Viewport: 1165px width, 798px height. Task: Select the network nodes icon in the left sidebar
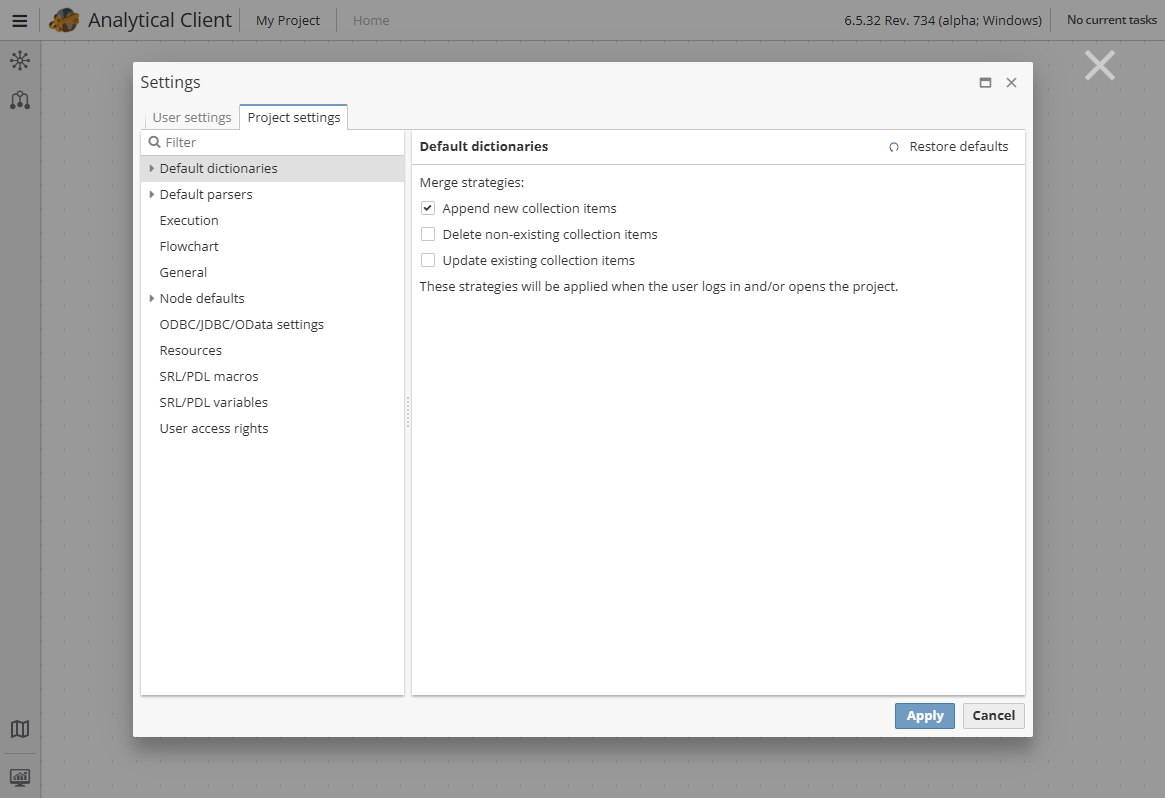(20, 60)
